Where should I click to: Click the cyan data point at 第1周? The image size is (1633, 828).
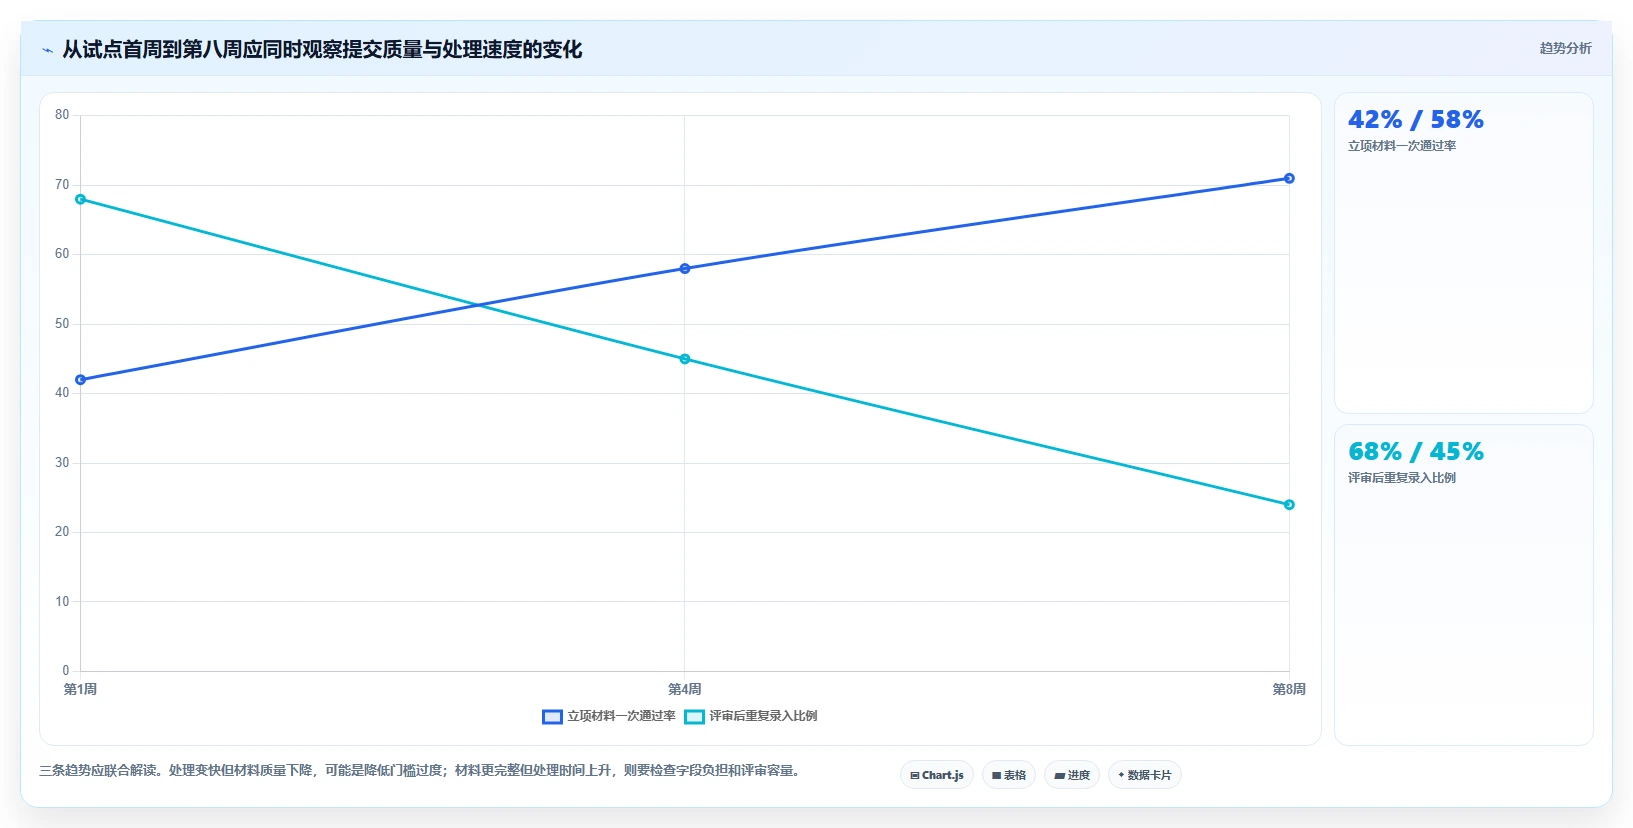coord(81,199)
